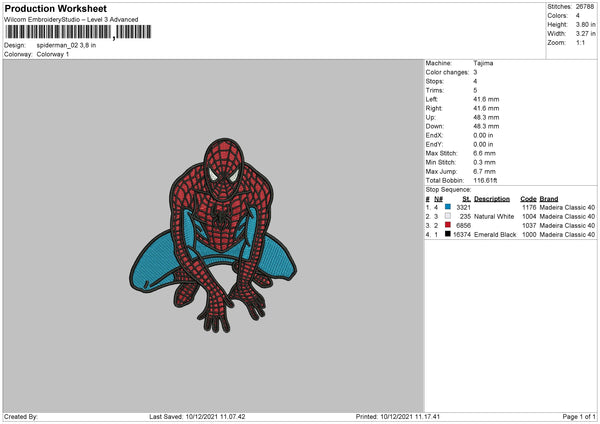Screen dimensions: 600x424
Task: Click the Stop Sequence heading
Action: coord(448,190)
